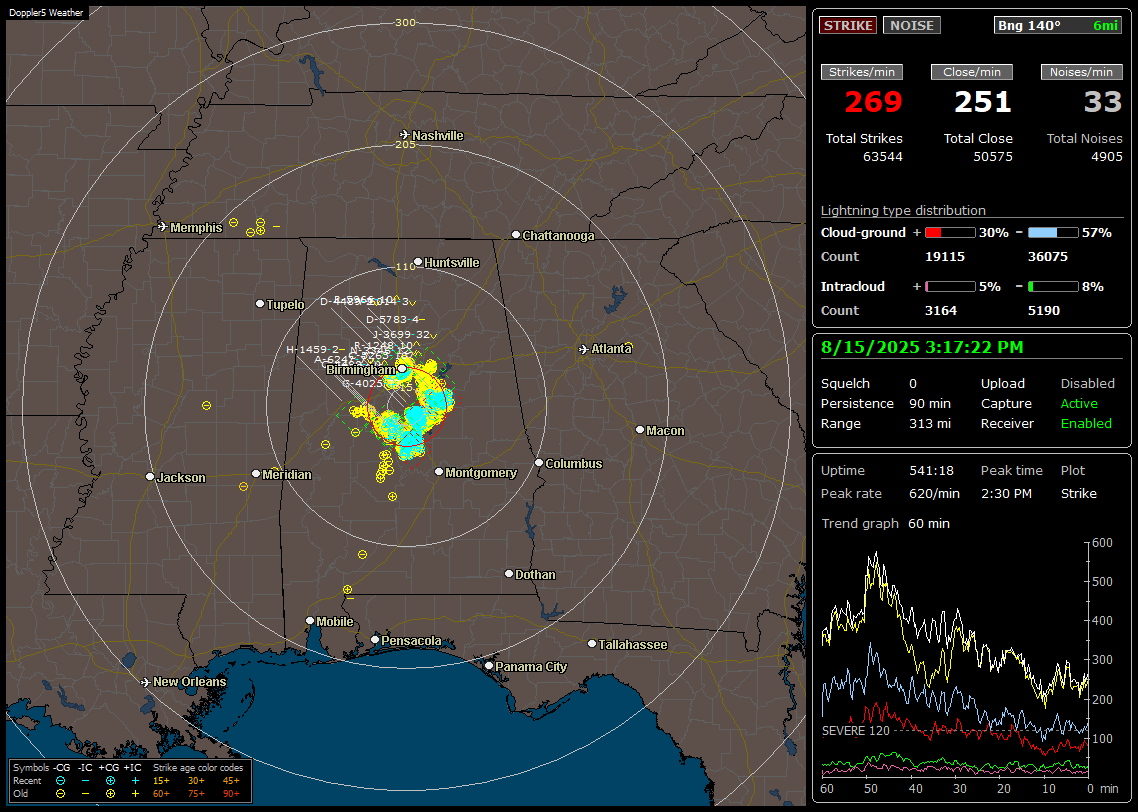Image resolution: width=1138 pixels, height=812 pixels.
Task: Click the 90+ strike age color code
Action: coord(231,794)
